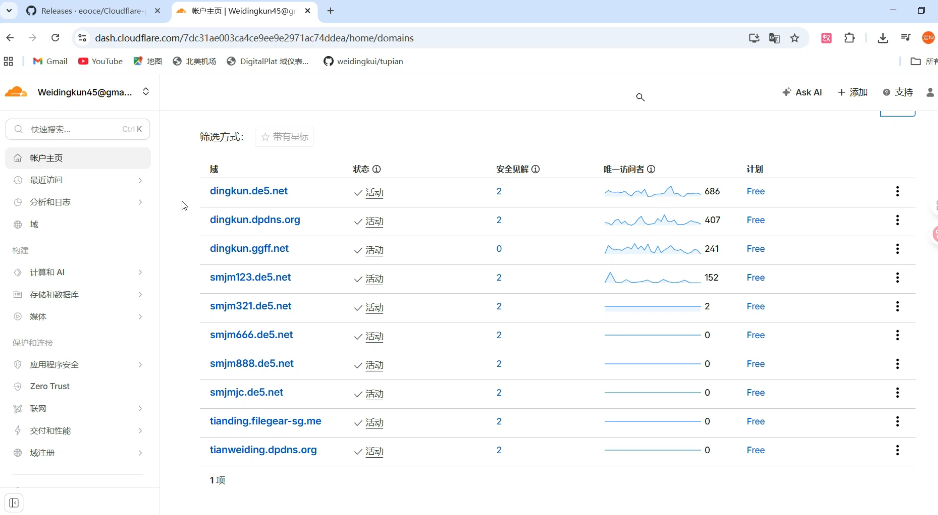
Task: Open account switcher dropdown next to Weidingkun45
Action: (145, 92)
